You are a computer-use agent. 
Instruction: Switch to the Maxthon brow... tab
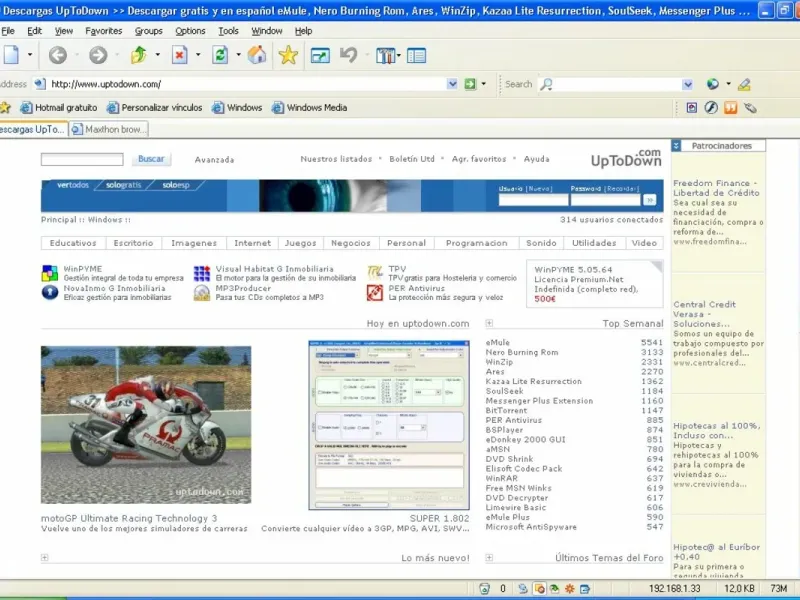point(109,130)
